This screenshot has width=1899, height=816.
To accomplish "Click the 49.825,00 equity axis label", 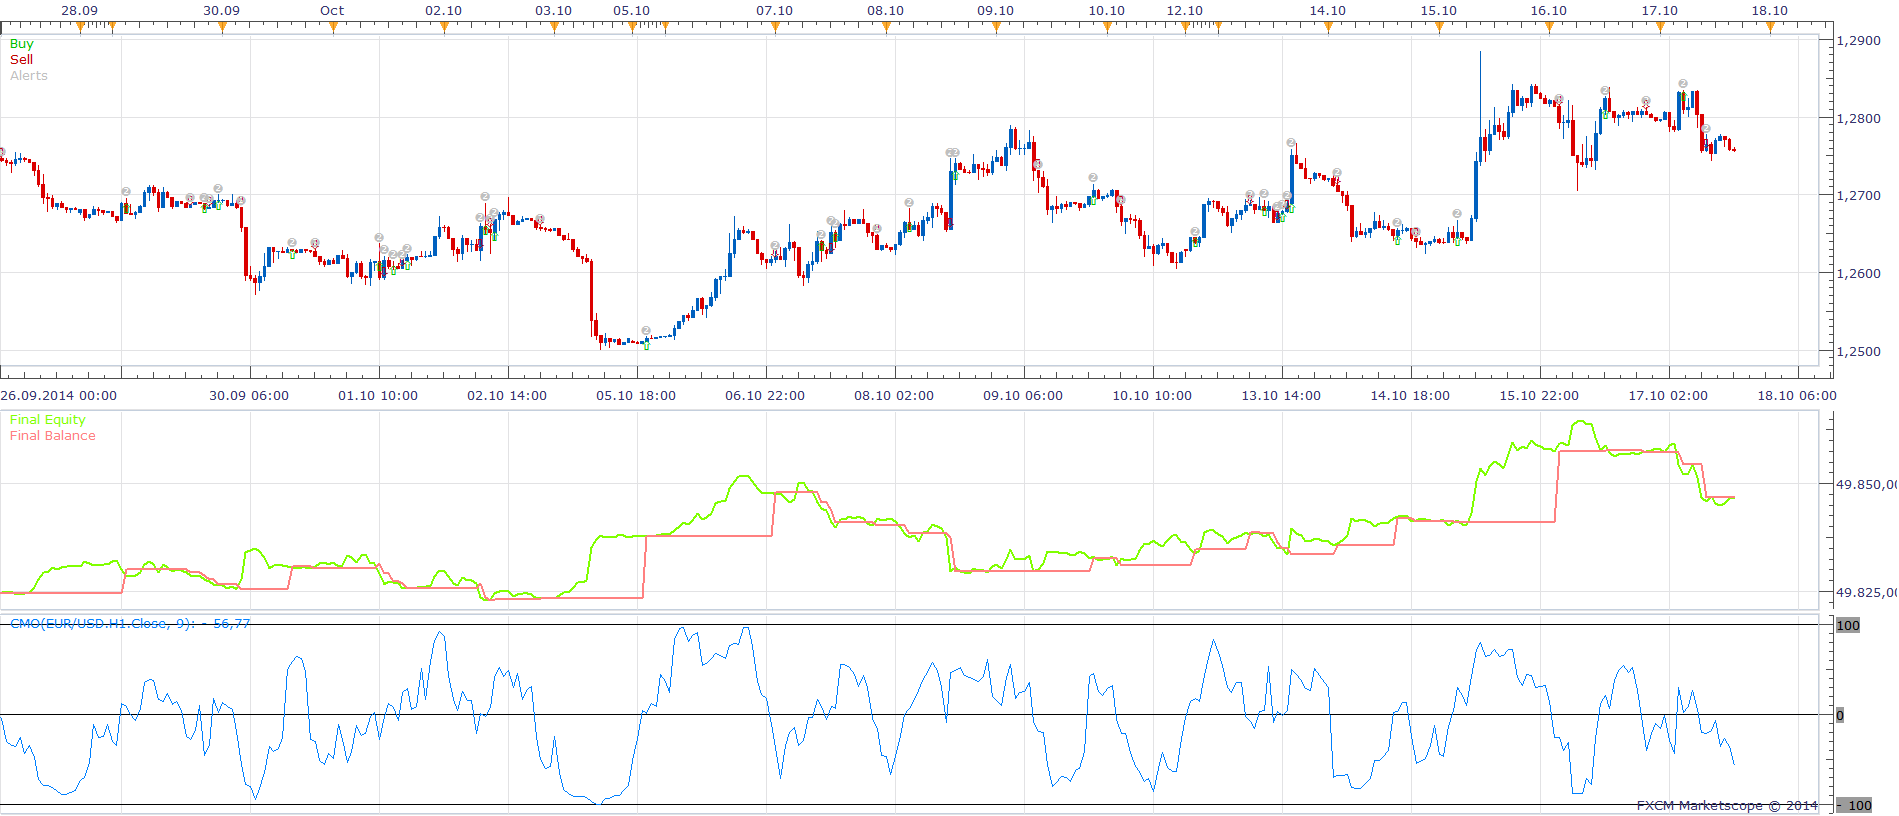I will click(1866, 592).
